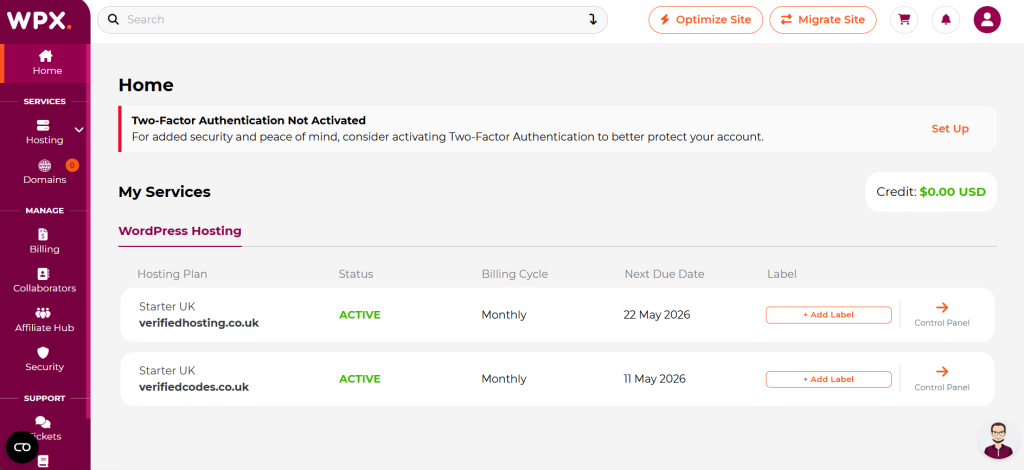
Task: Open Domains in the sidebar
Action: [44, 172]
